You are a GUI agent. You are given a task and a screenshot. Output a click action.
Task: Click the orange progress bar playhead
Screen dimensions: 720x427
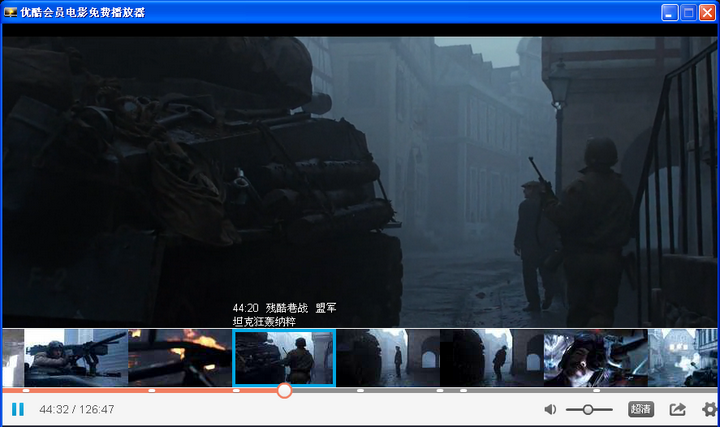[284, 390]
